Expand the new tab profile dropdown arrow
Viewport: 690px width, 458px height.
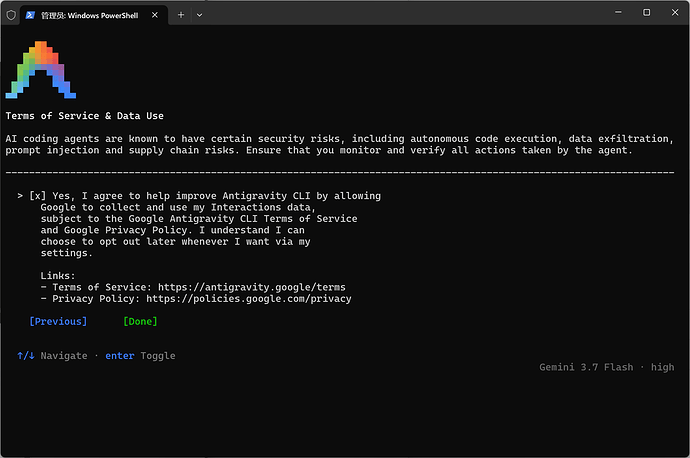(199, 15)
